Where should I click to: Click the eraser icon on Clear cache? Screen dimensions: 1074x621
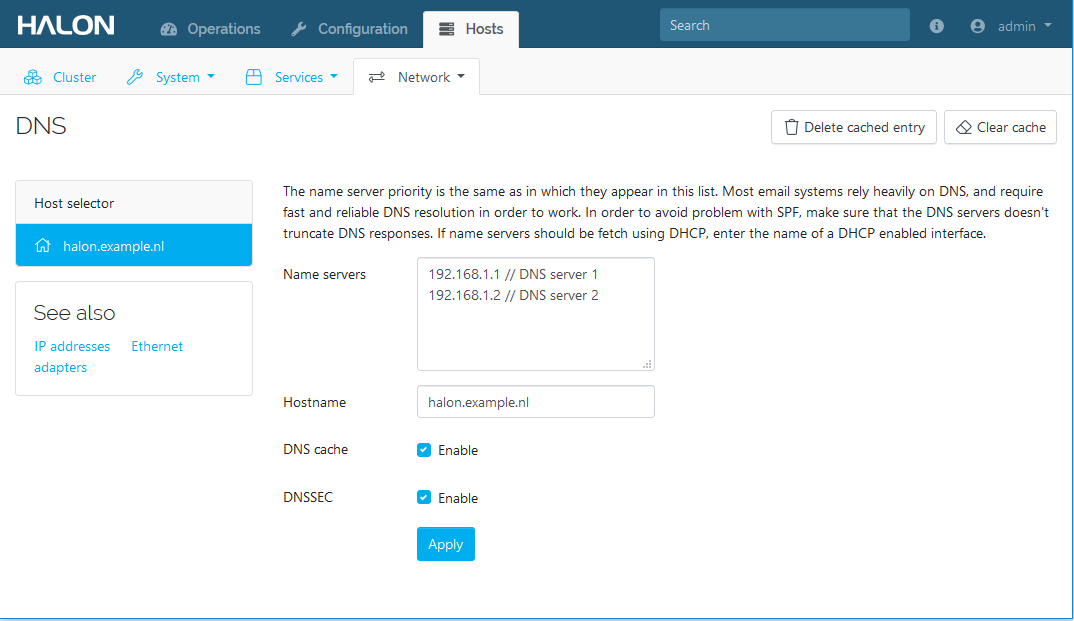963,127
